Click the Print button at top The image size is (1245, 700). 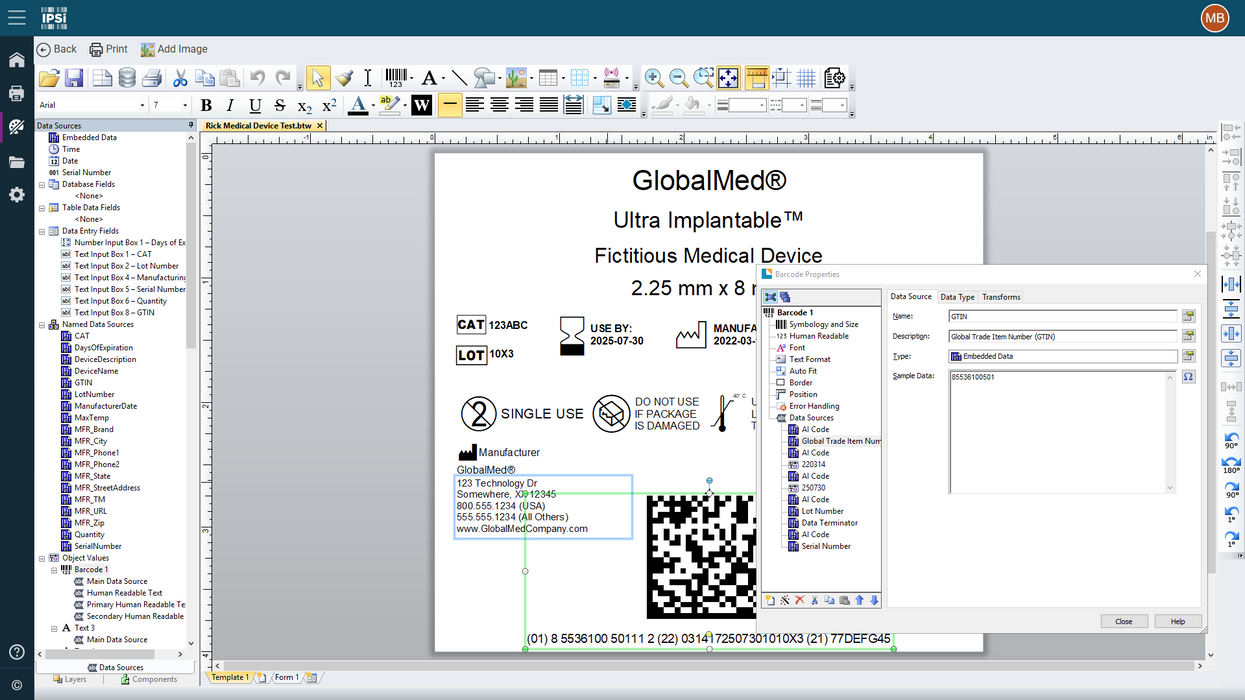(109, 49)
